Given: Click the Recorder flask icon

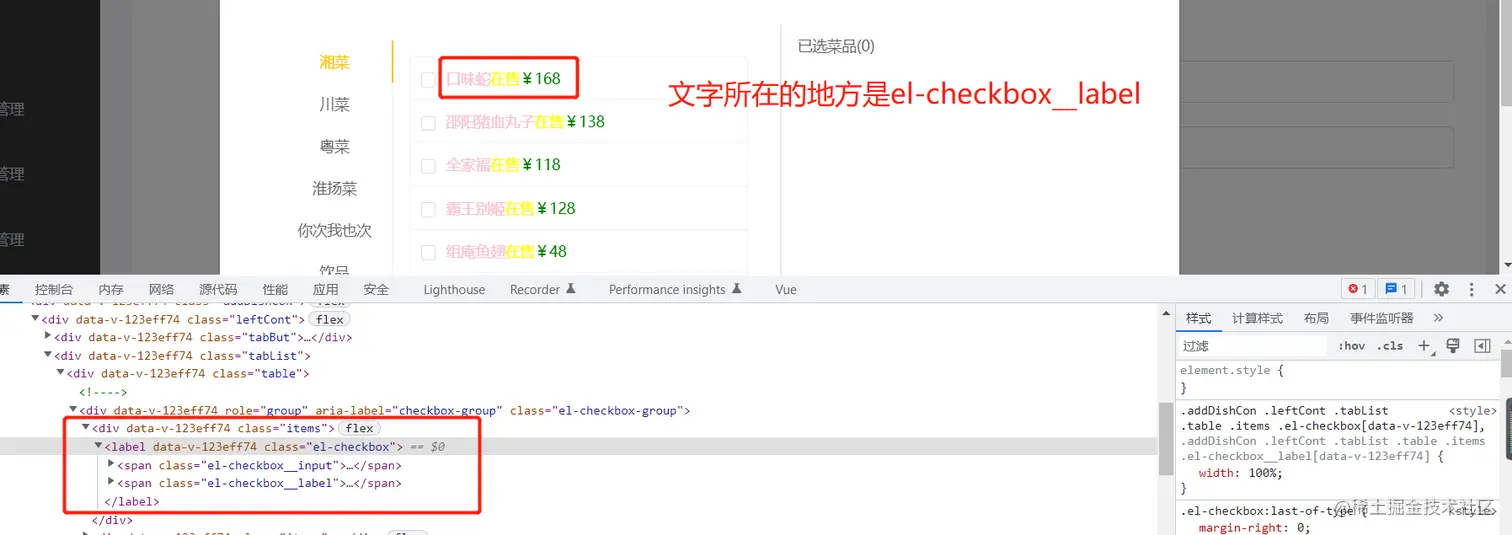Looking at the screenshot, I should pyautogui.click(x=571, y=289).
